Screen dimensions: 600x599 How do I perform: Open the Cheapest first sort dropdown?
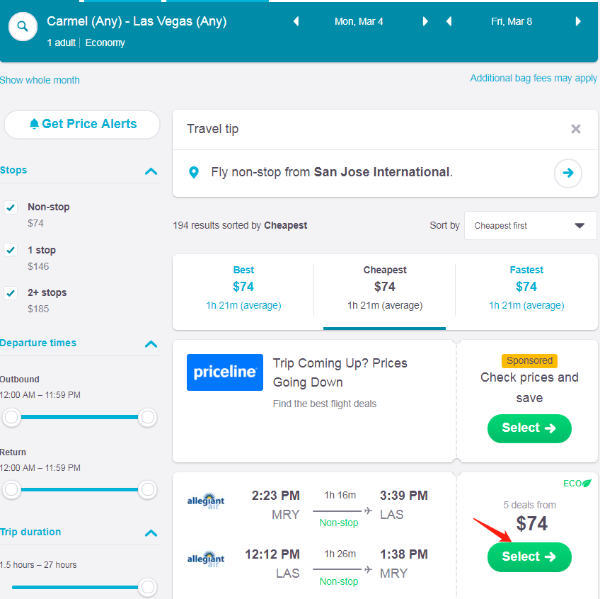(530, 226)
